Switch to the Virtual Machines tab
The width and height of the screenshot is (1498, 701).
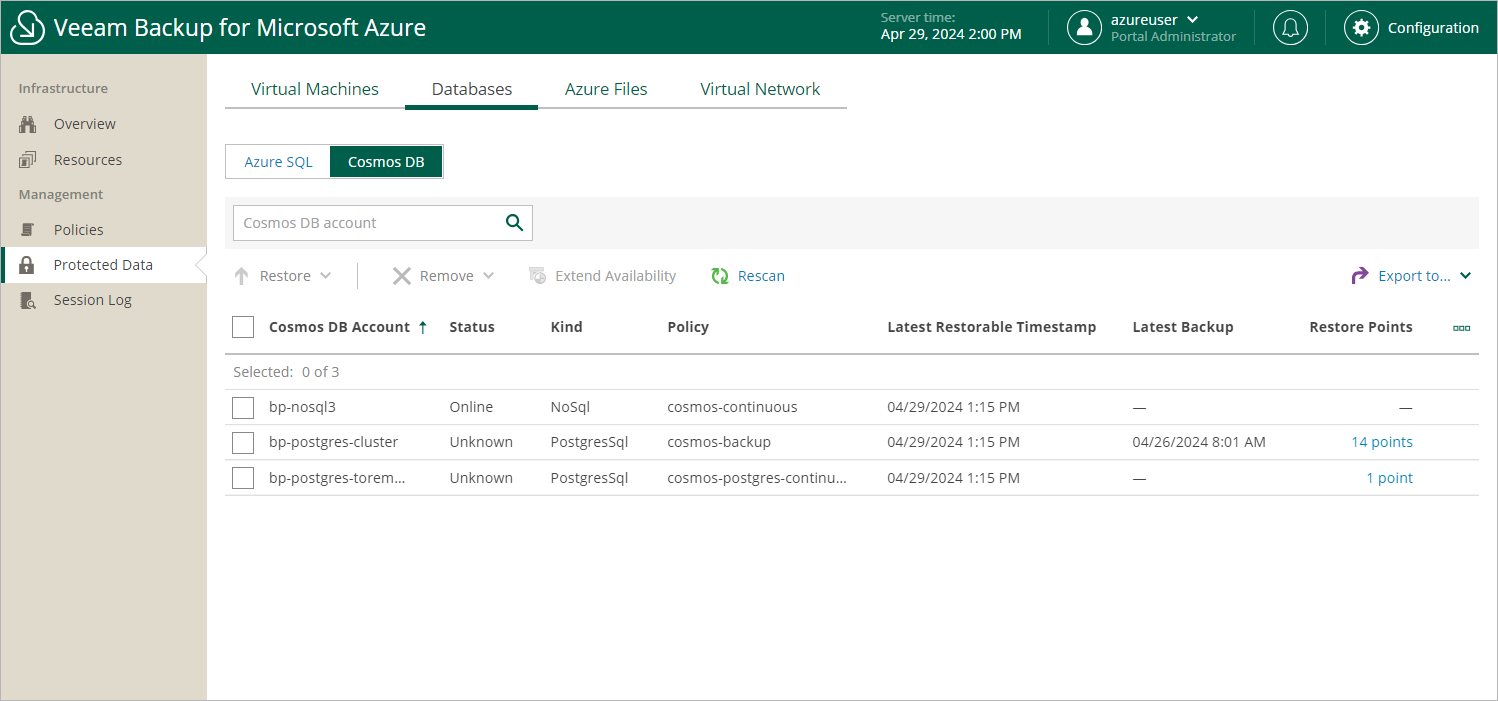(315, 89)
